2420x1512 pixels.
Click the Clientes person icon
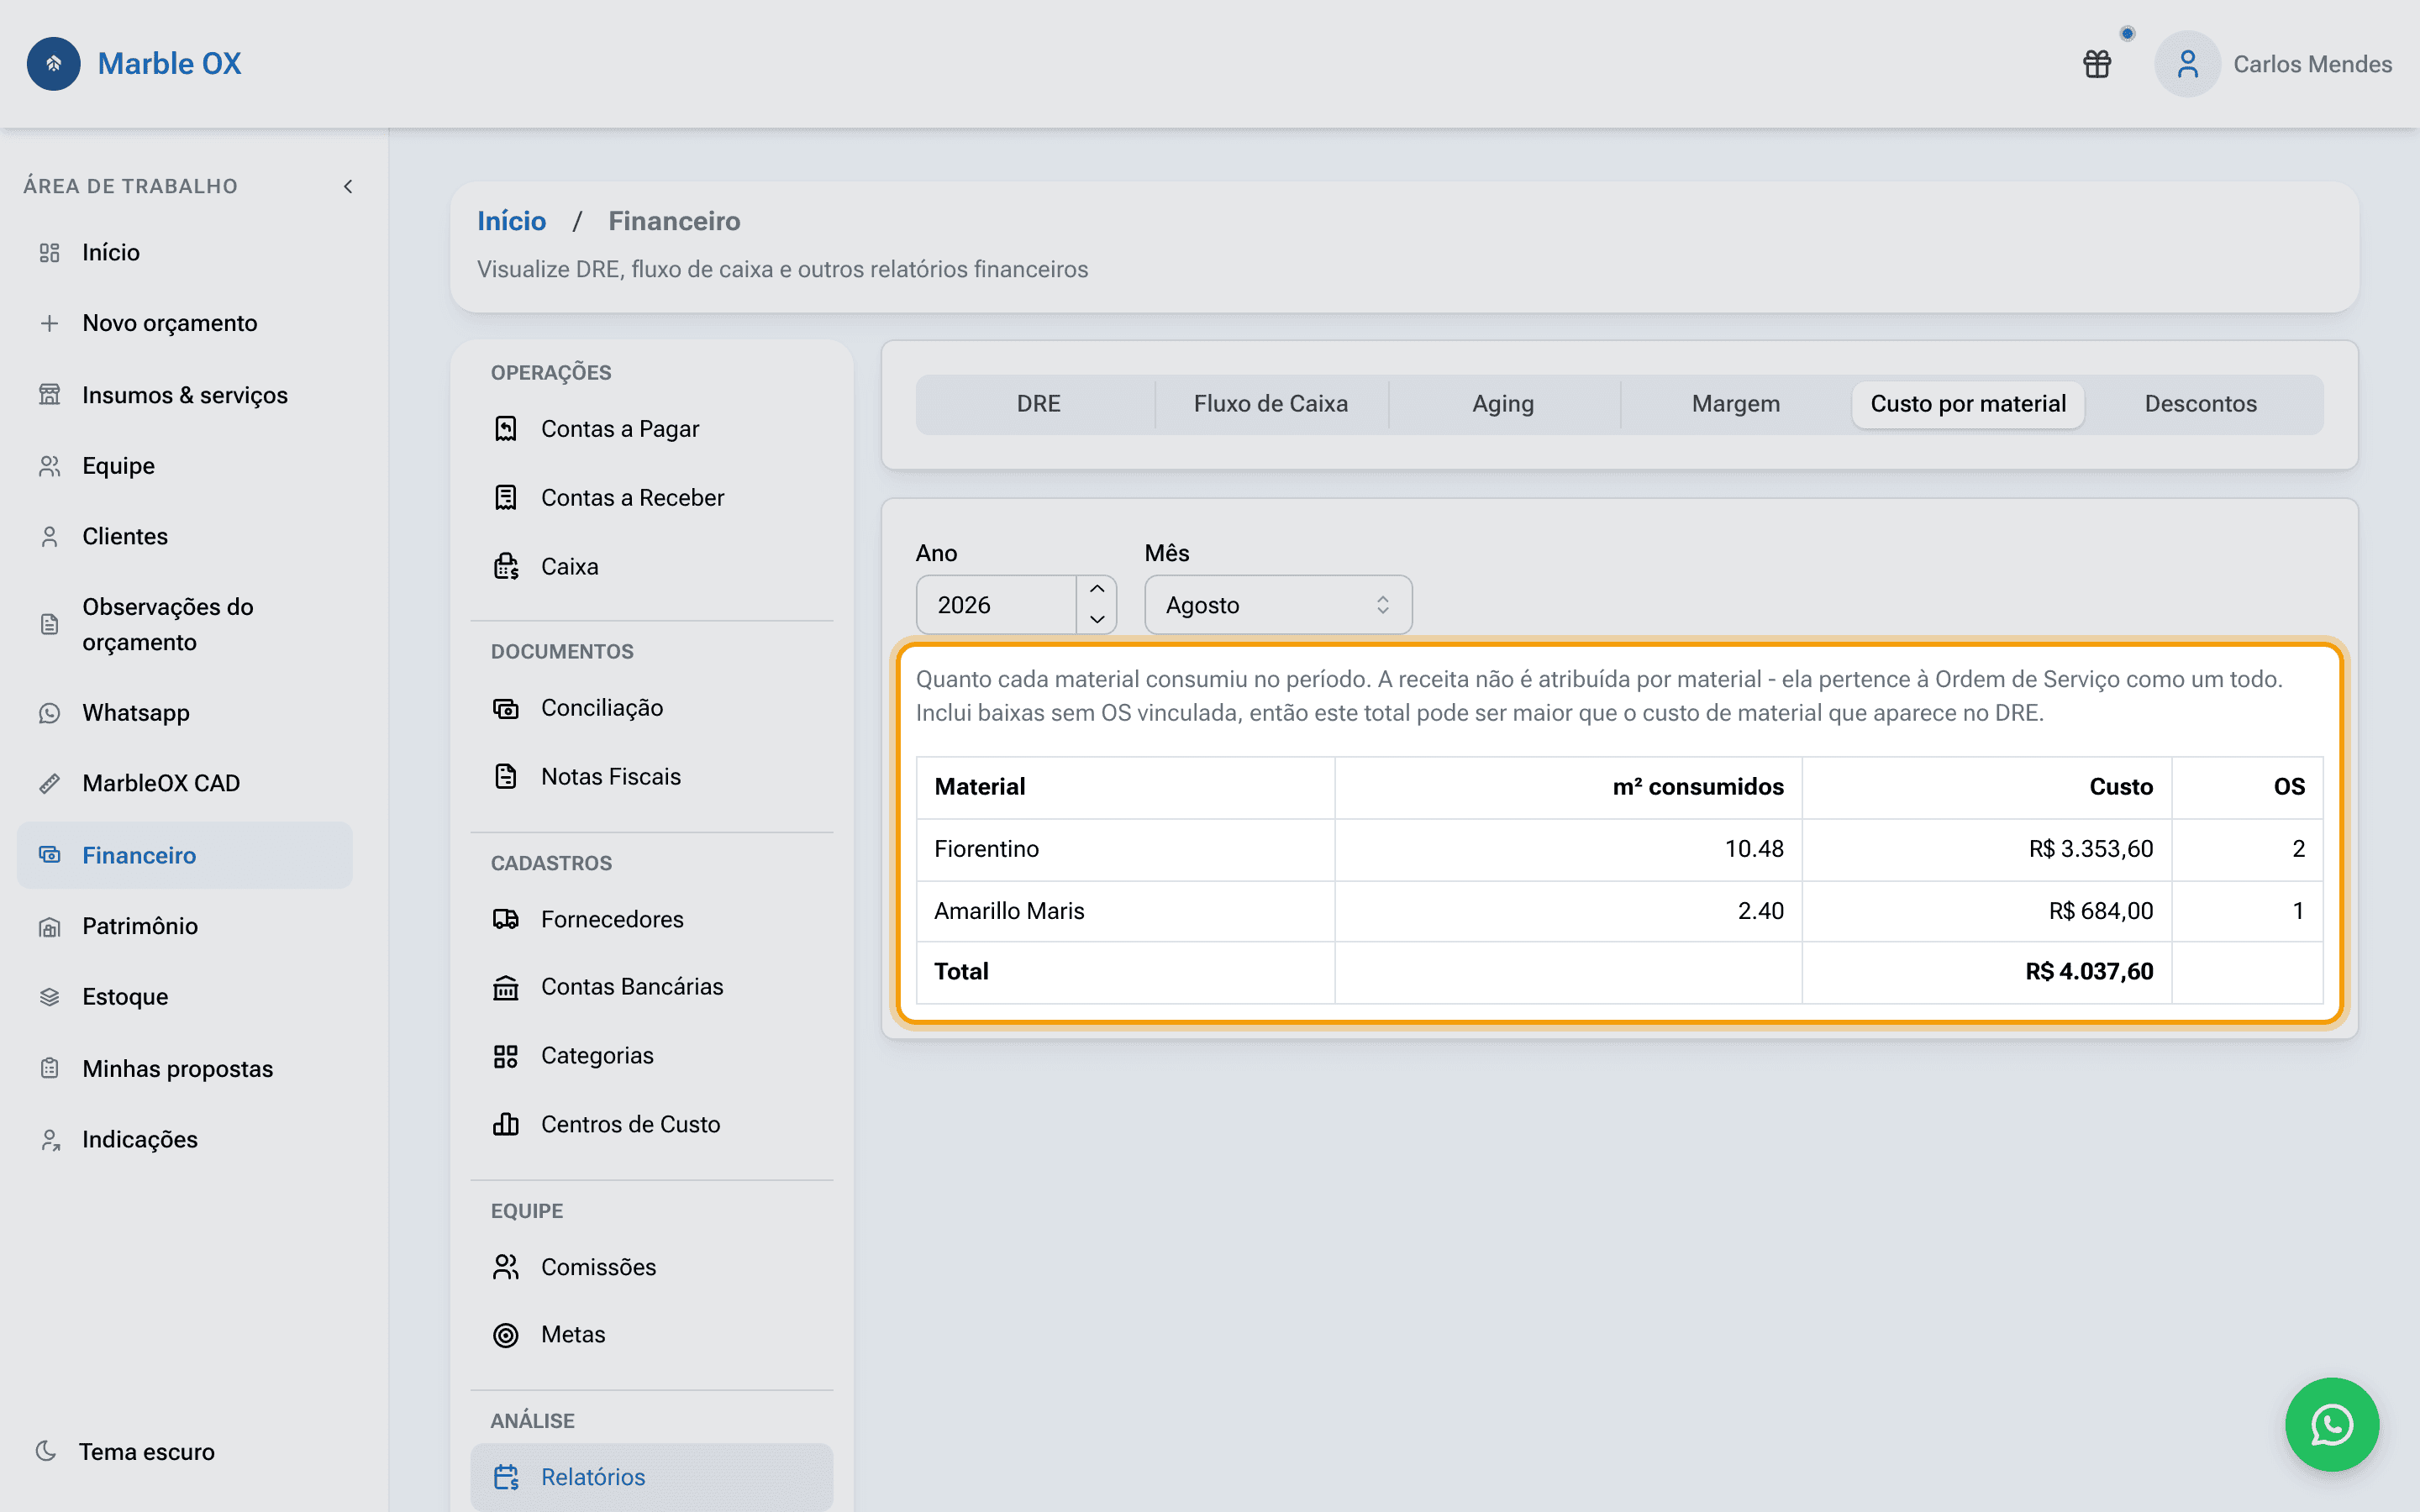49,537
